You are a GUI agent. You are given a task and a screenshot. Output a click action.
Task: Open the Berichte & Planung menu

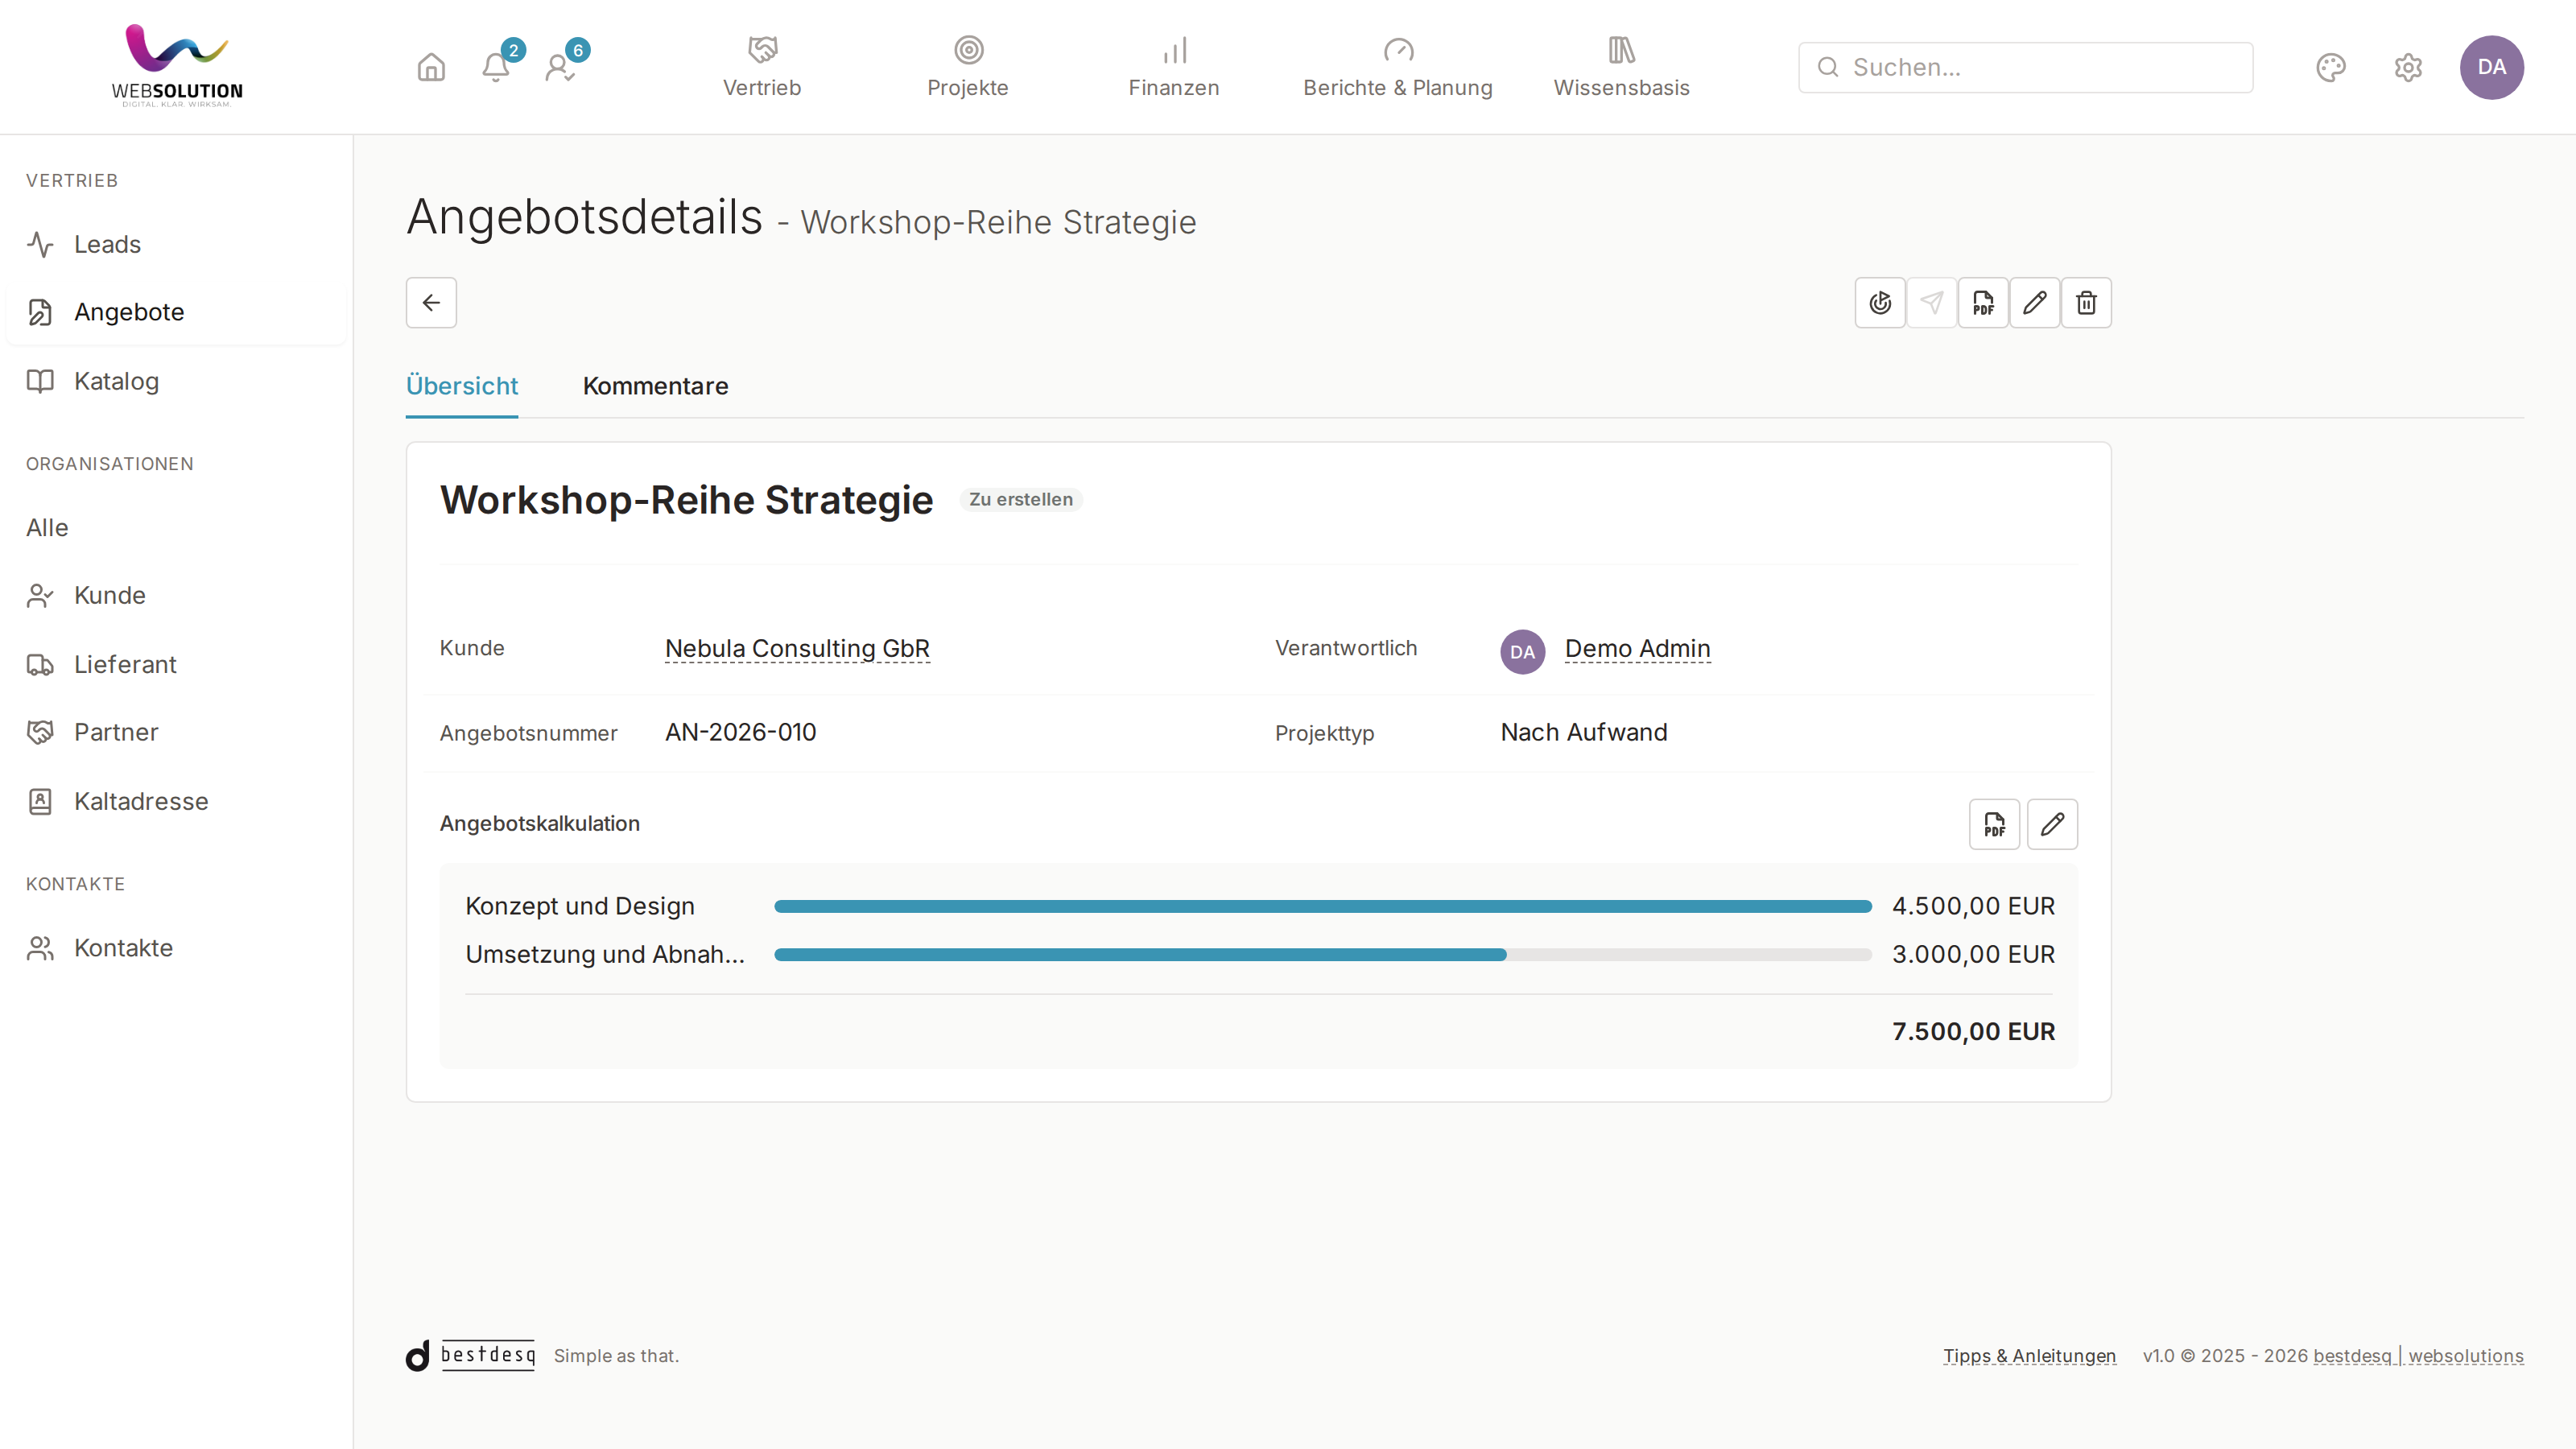[x=1398, y=67]
